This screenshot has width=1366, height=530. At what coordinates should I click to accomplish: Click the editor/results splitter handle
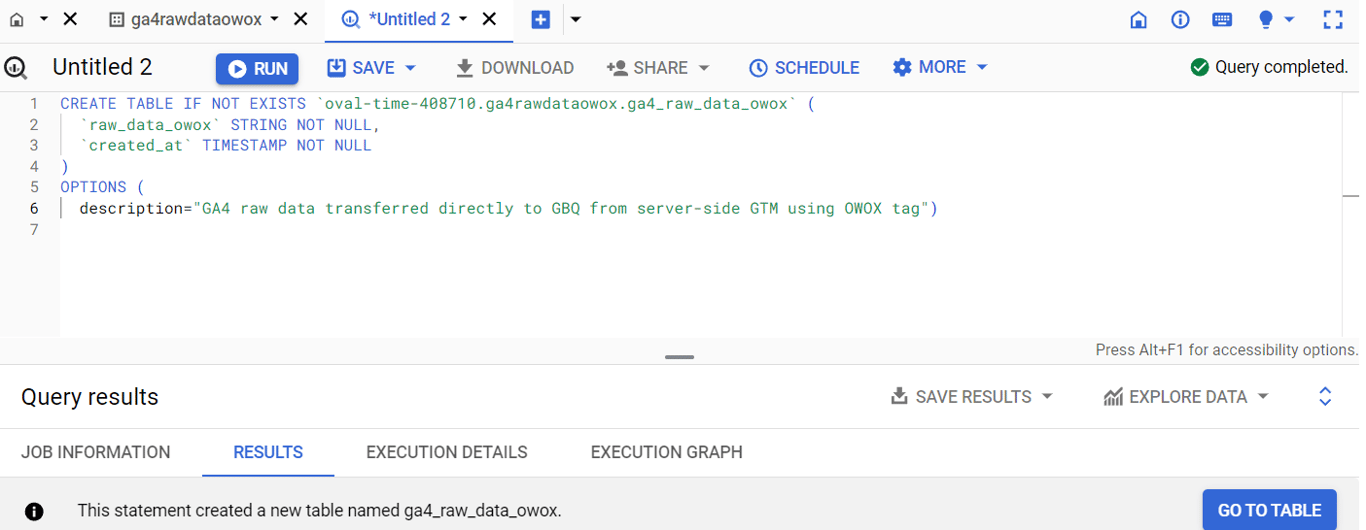679,357
